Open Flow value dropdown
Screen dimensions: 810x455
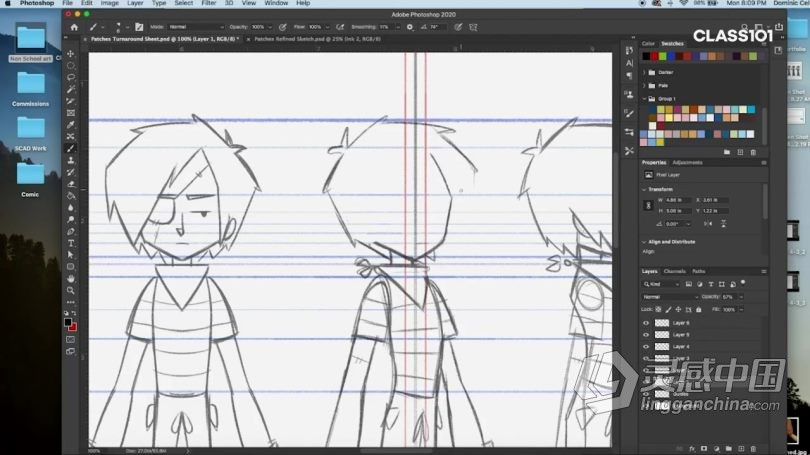click(x=327, y=27)
